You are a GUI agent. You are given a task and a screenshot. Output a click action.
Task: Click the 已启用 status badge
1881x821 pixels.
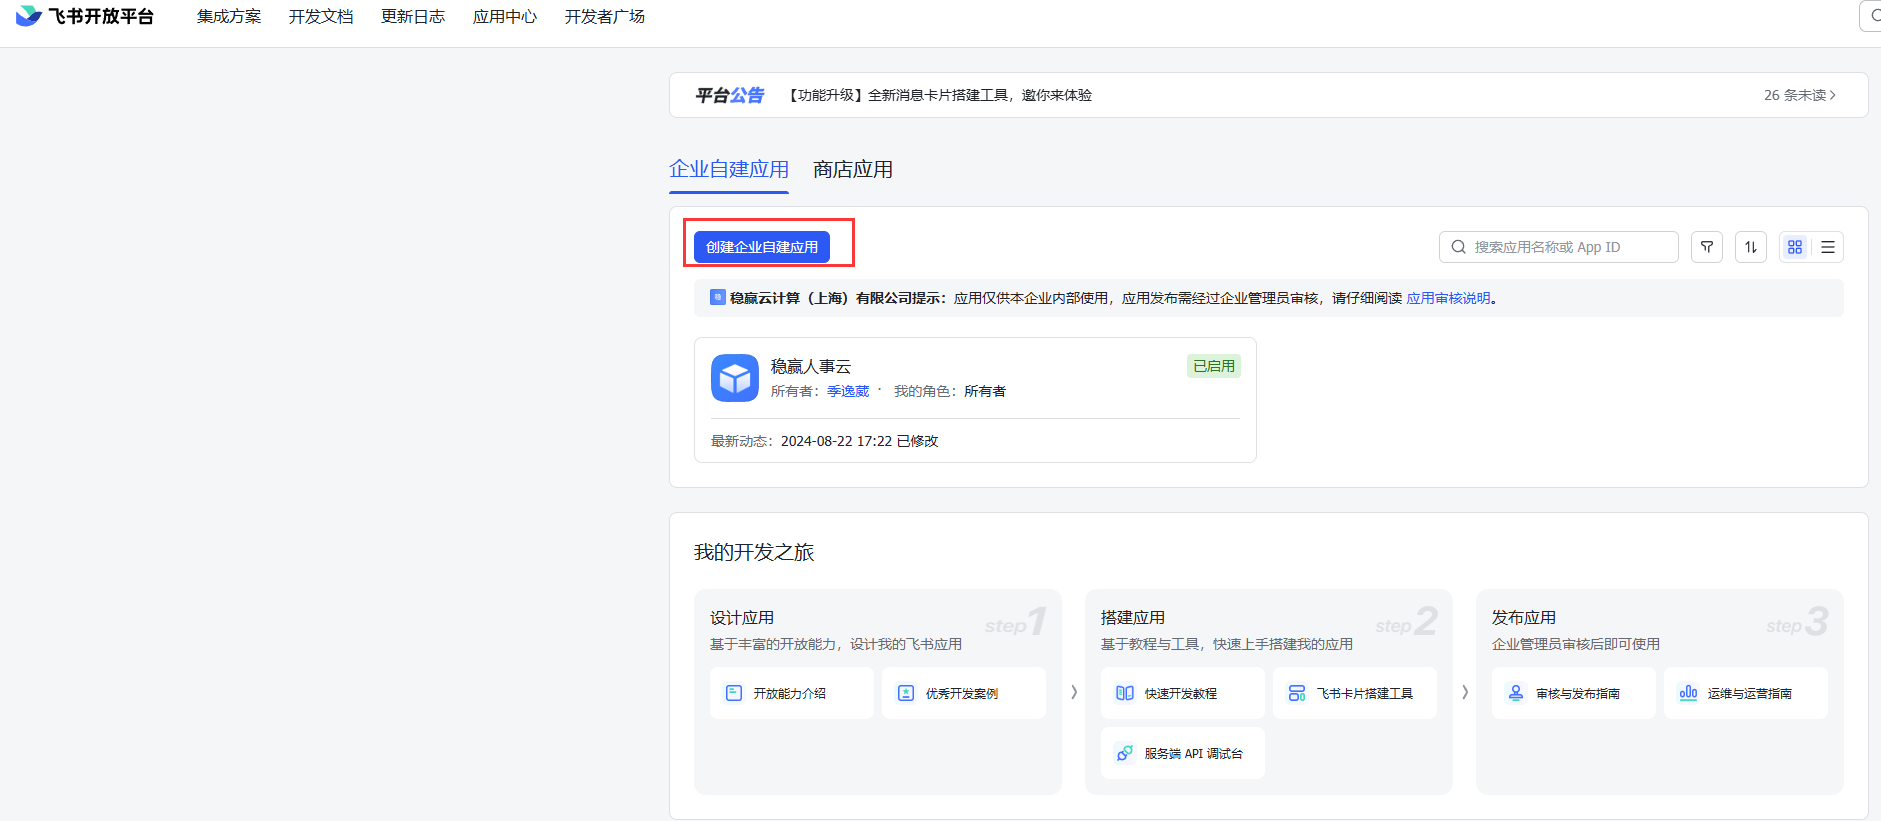click(x=1214, y=366)
